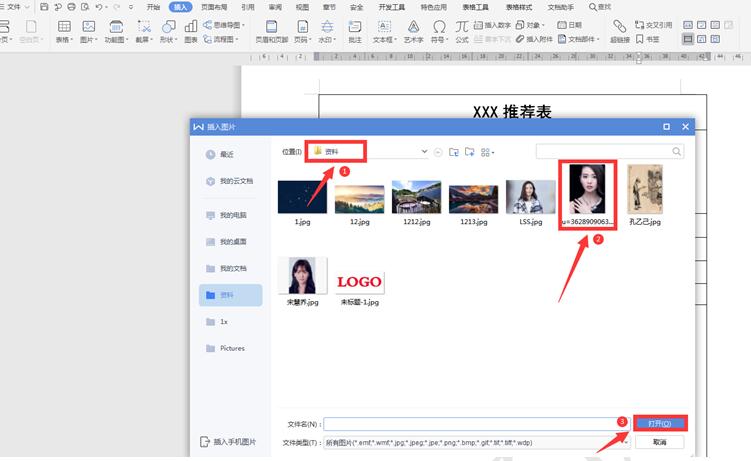
Task: Click the 艺术字 WordArt icon
Action: tap(413, 32)
